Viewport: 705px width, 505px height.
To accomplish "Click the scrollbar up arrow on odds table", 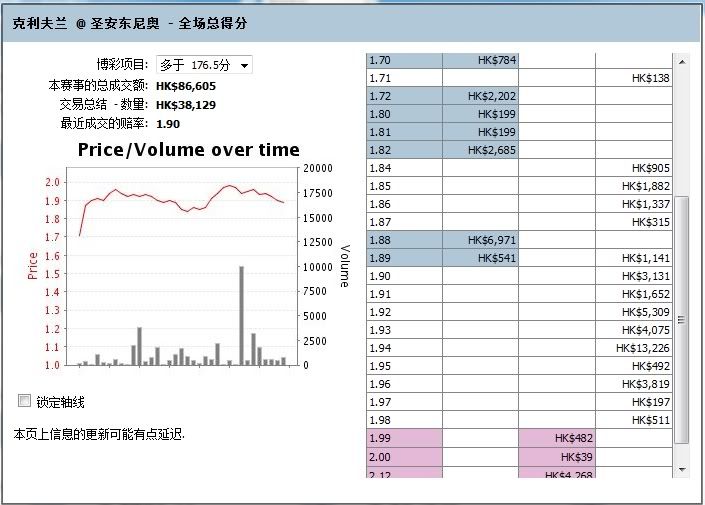I will pos(682,60).
